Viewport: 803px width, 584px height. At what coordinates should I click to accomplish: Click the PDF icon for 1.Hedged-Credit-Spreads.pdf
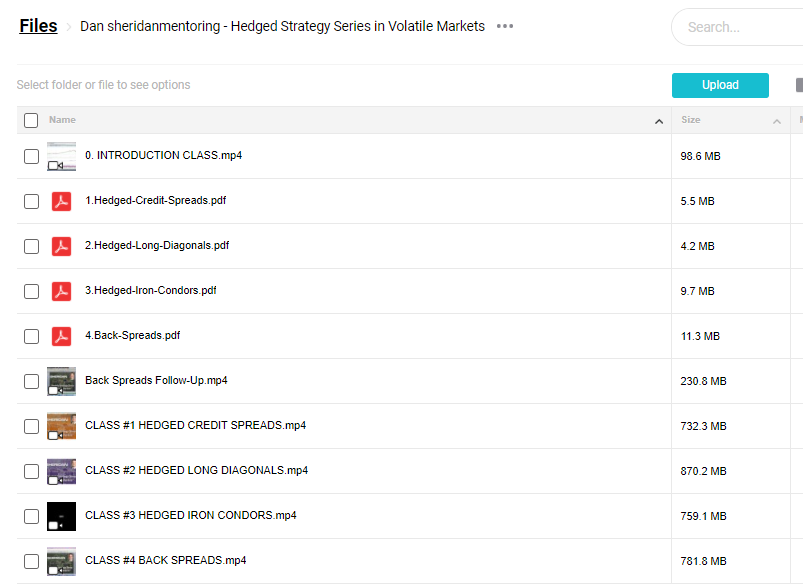(61, 201)
